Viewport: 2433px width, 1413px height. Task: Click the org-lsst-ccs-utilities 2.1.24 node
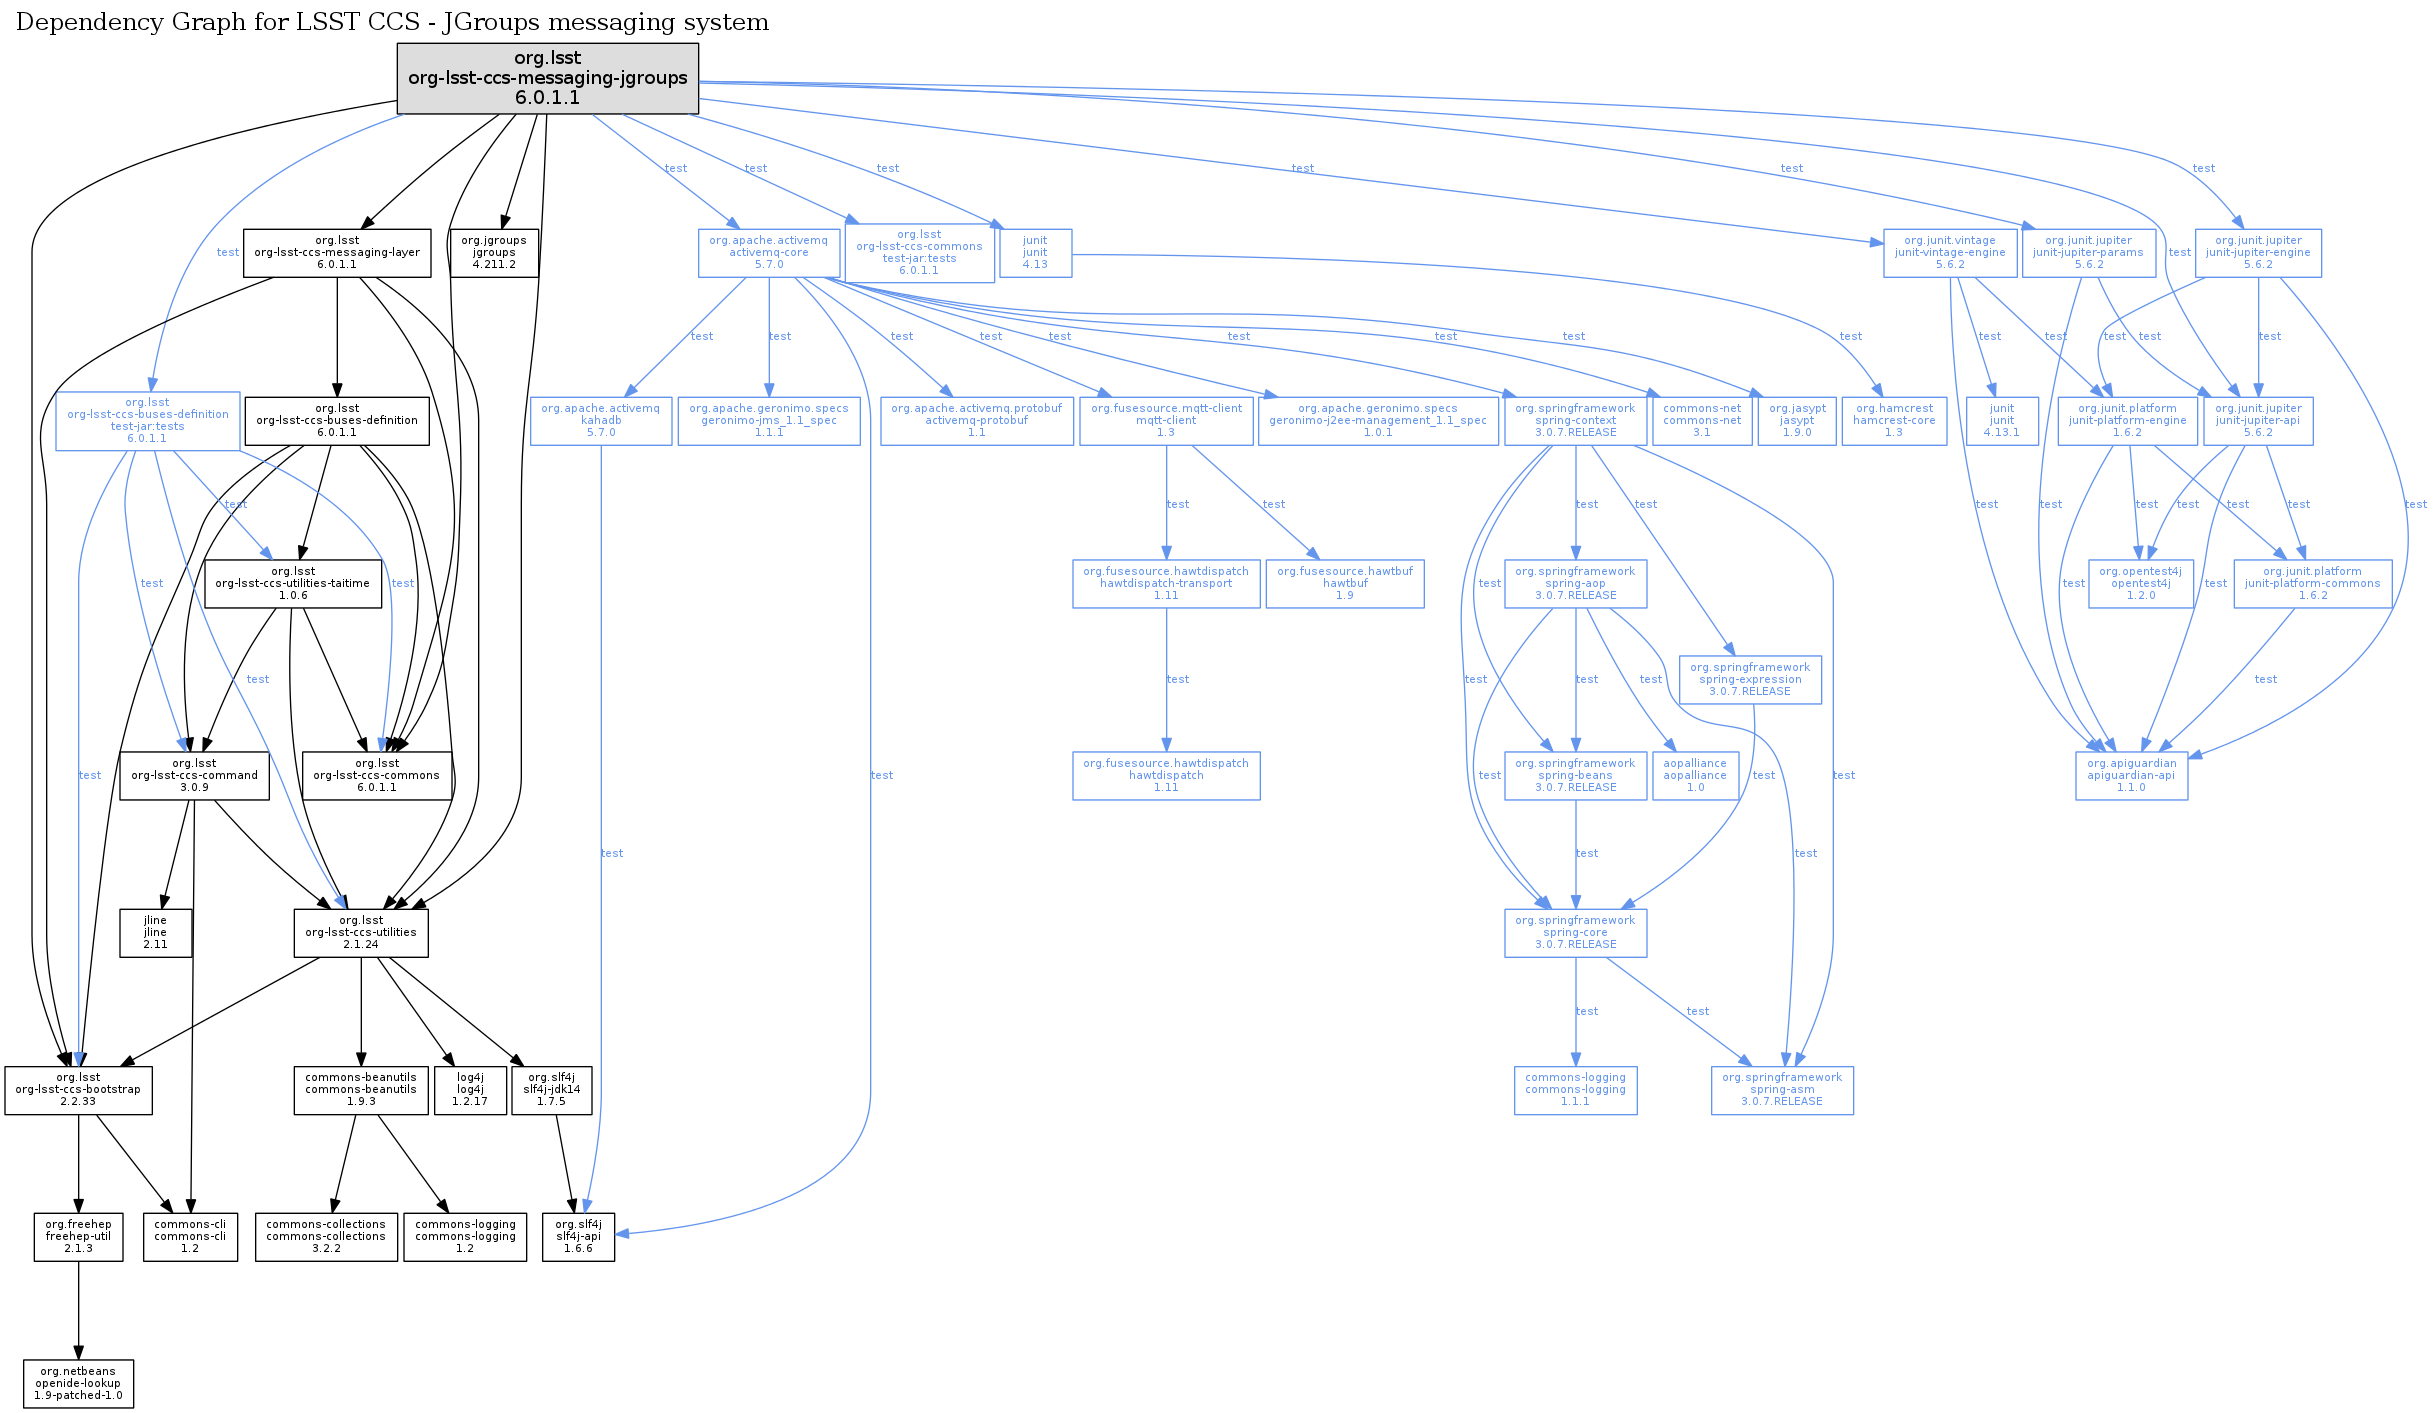point(361,933)
